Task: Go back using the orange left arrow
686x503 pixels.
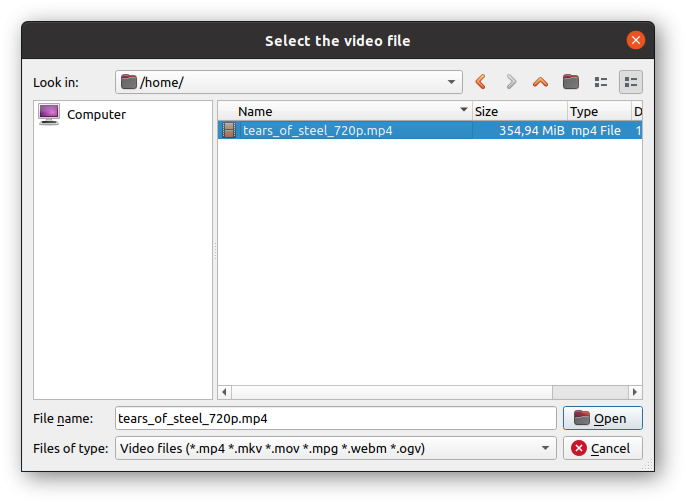Action: 480,82
